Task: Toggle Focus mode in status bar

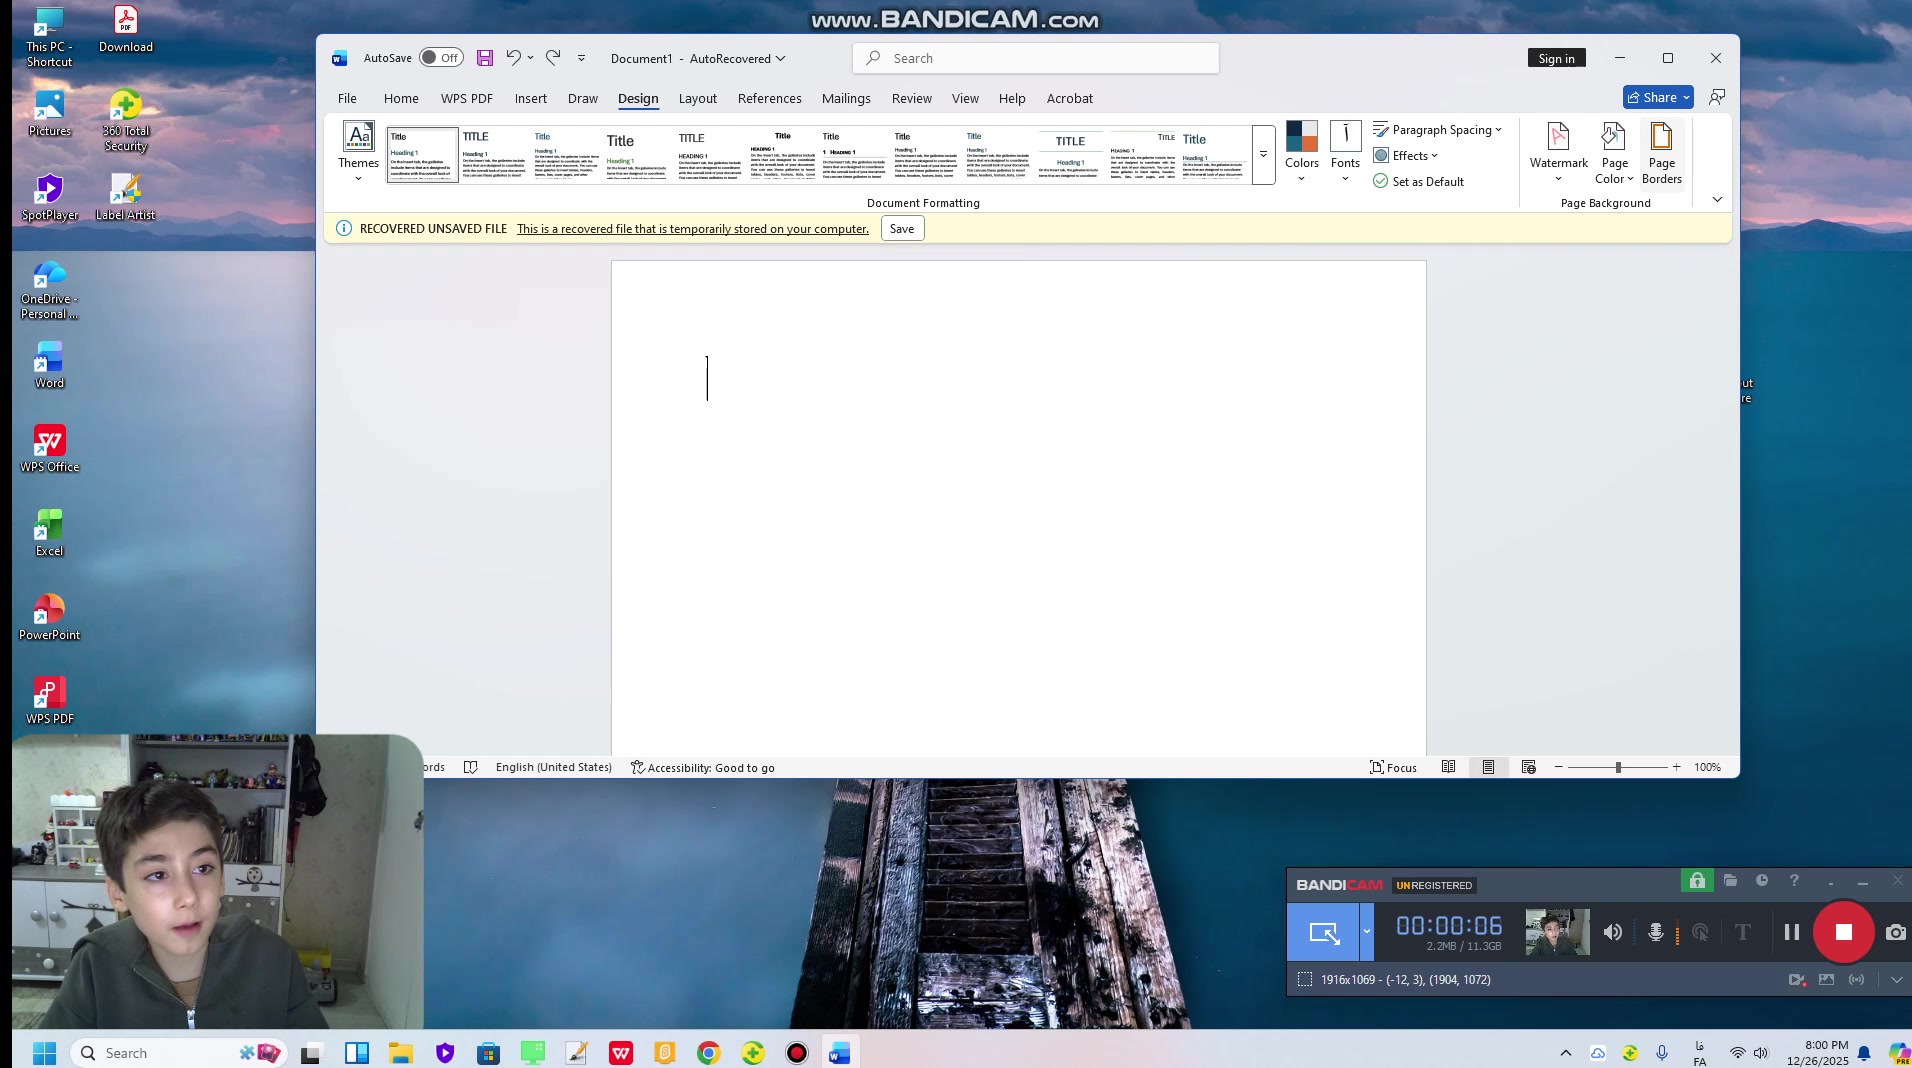Action: (1393, 767)
